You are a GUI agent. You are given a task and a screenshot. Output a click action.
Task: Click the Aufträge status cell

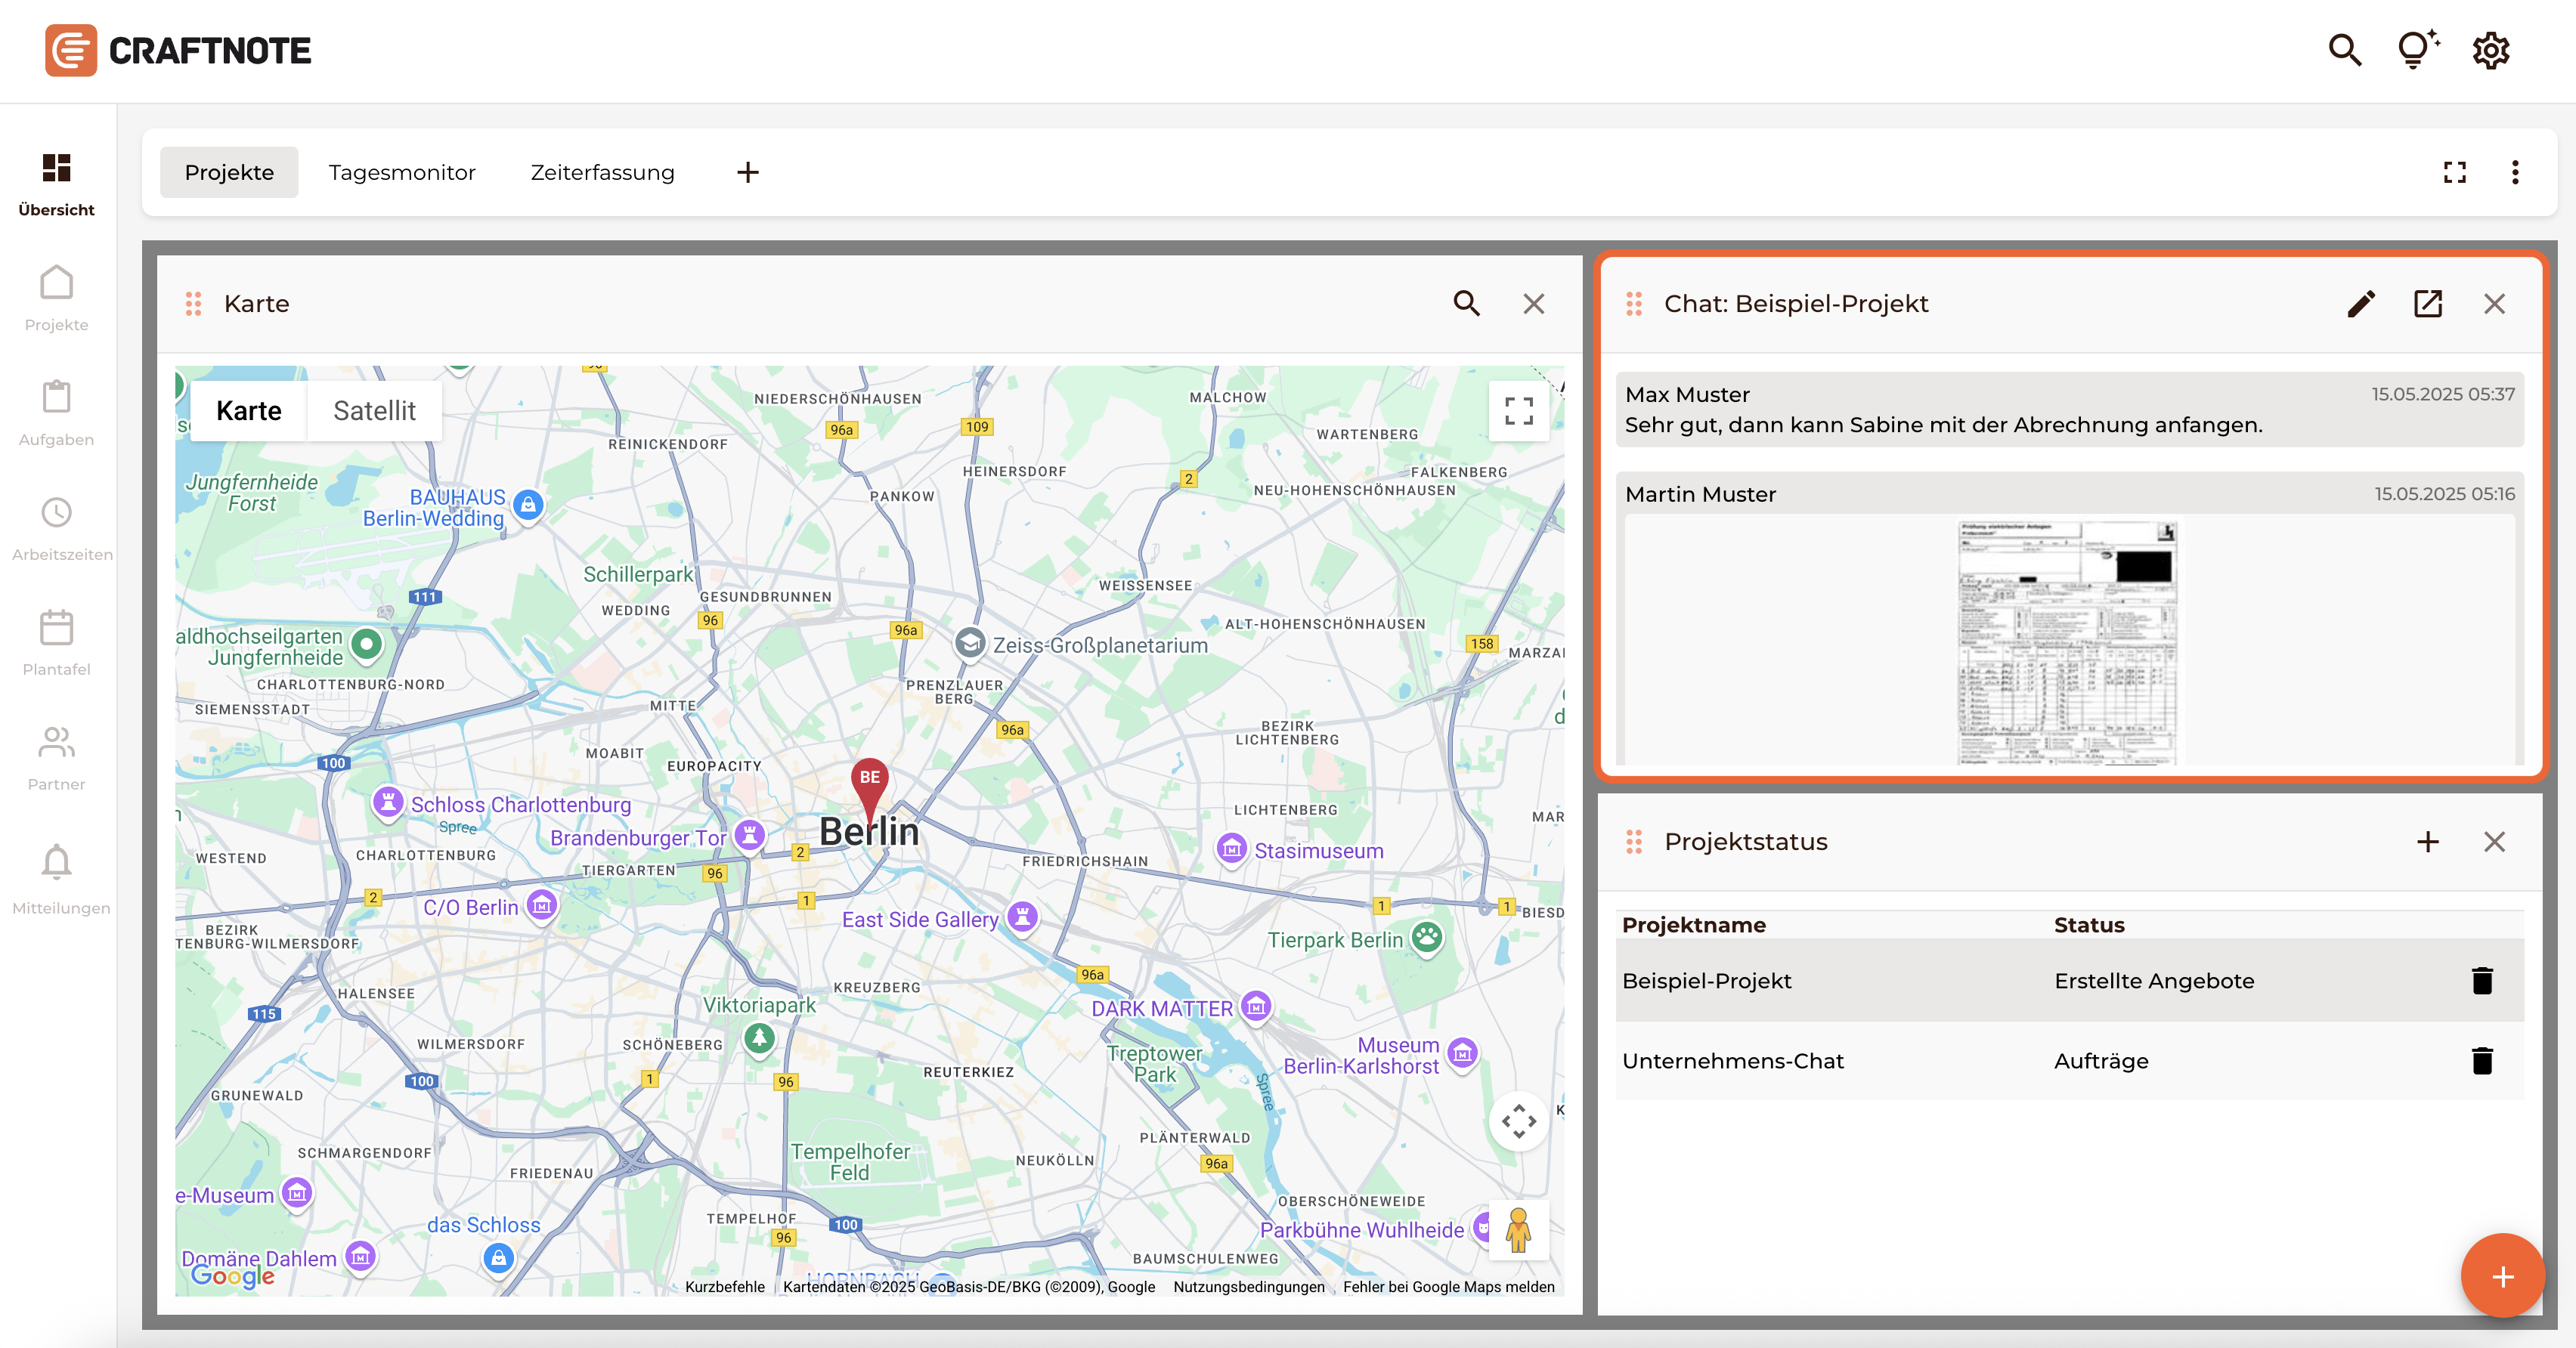(x=2101, y=1061)
